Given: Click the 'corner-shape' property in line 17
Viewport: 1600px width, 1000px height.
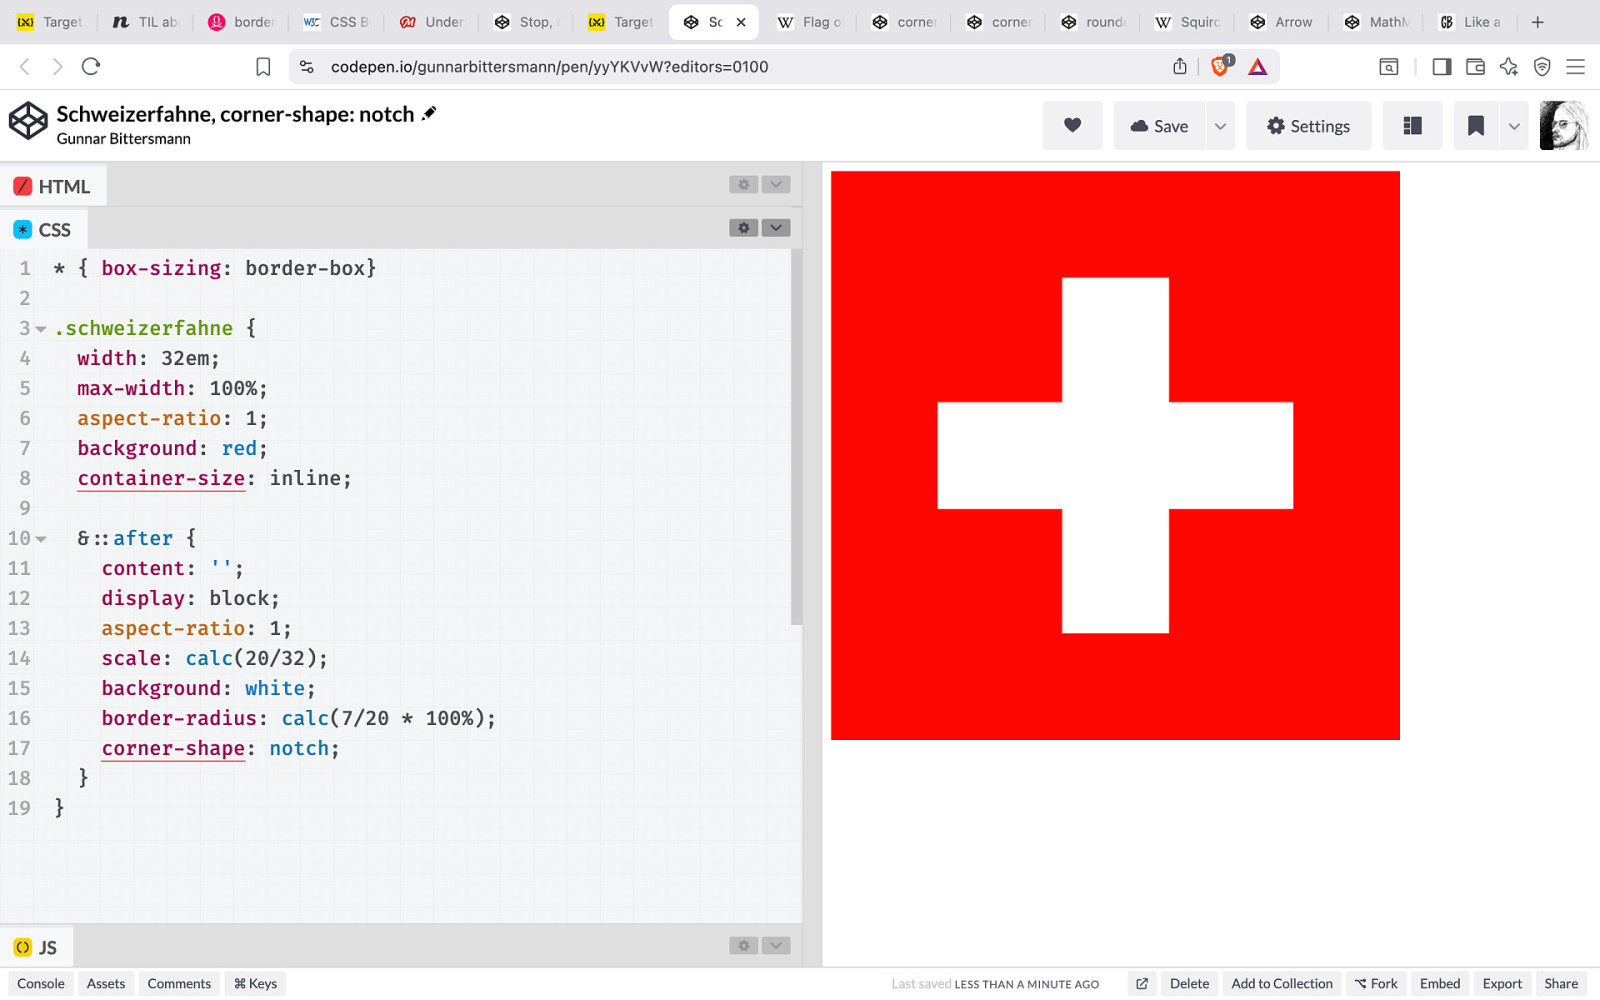Looking at the screenshot, I should [173, 749].
